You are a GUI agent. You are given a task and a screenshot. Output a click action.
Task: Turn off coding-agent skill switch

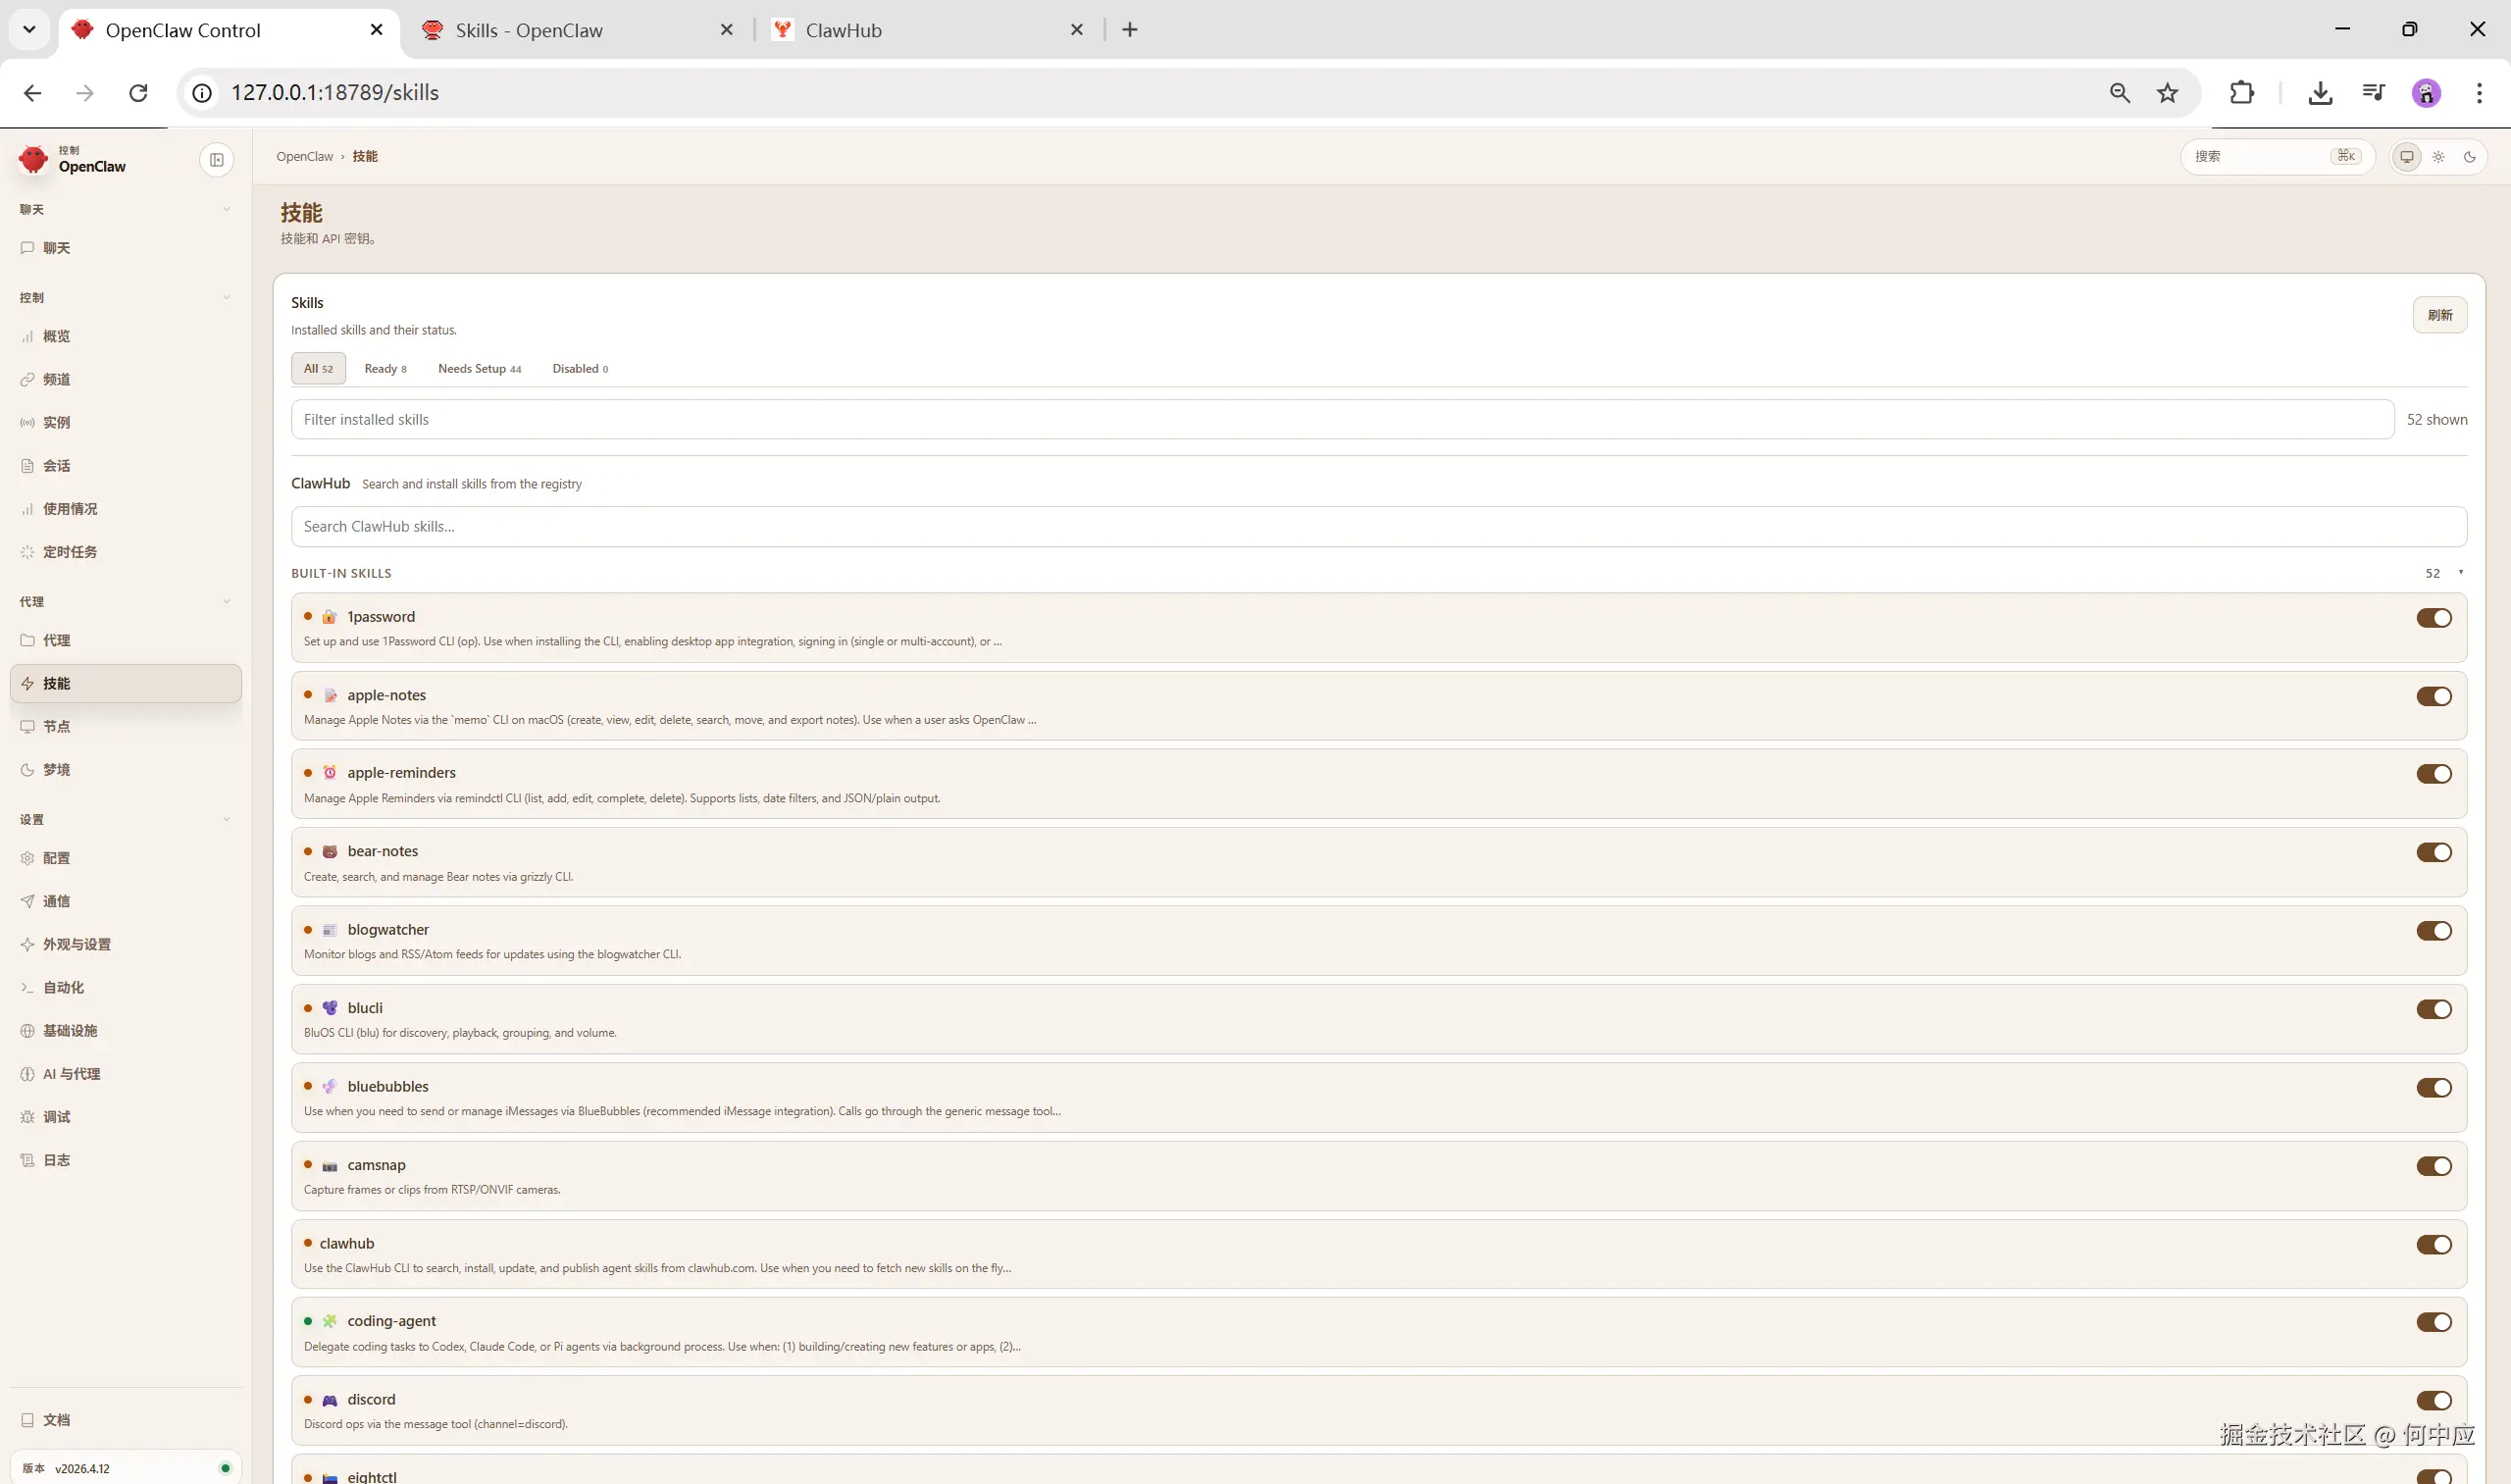(2433, 1322)
